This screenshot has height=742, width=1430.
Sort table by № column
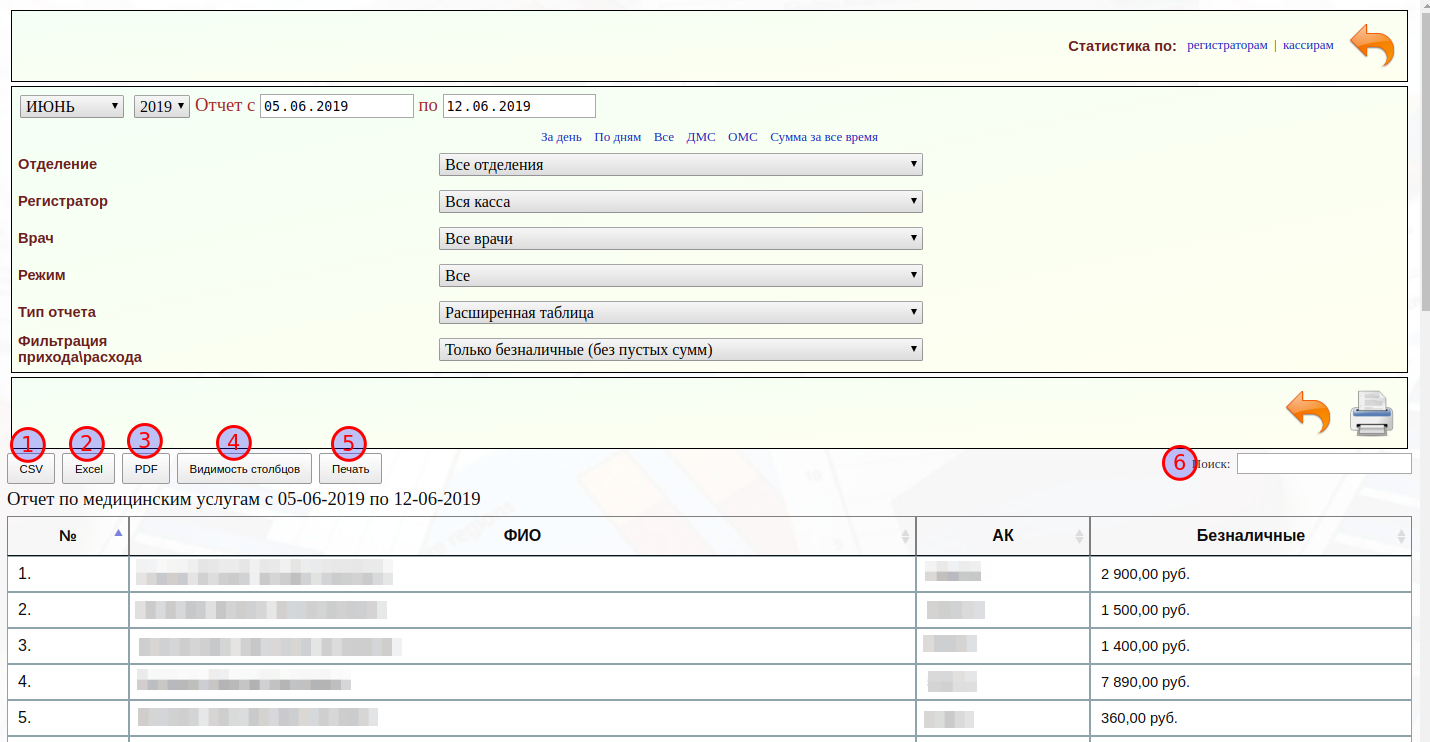(x=68, y=535)
